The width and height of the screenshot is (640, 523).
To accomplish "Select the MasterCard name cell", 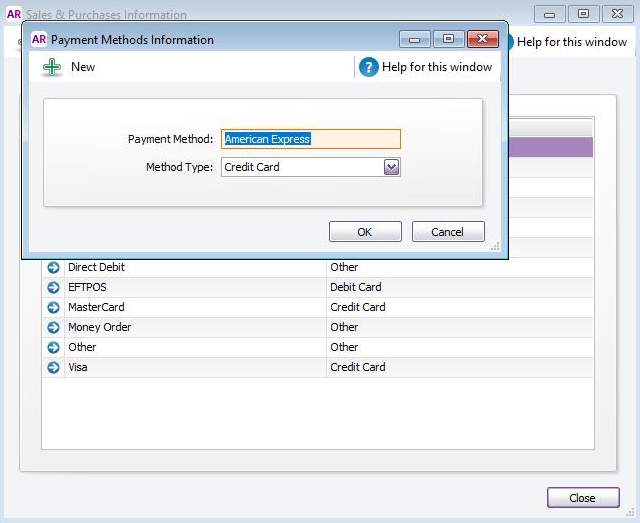I will (196, 307).
